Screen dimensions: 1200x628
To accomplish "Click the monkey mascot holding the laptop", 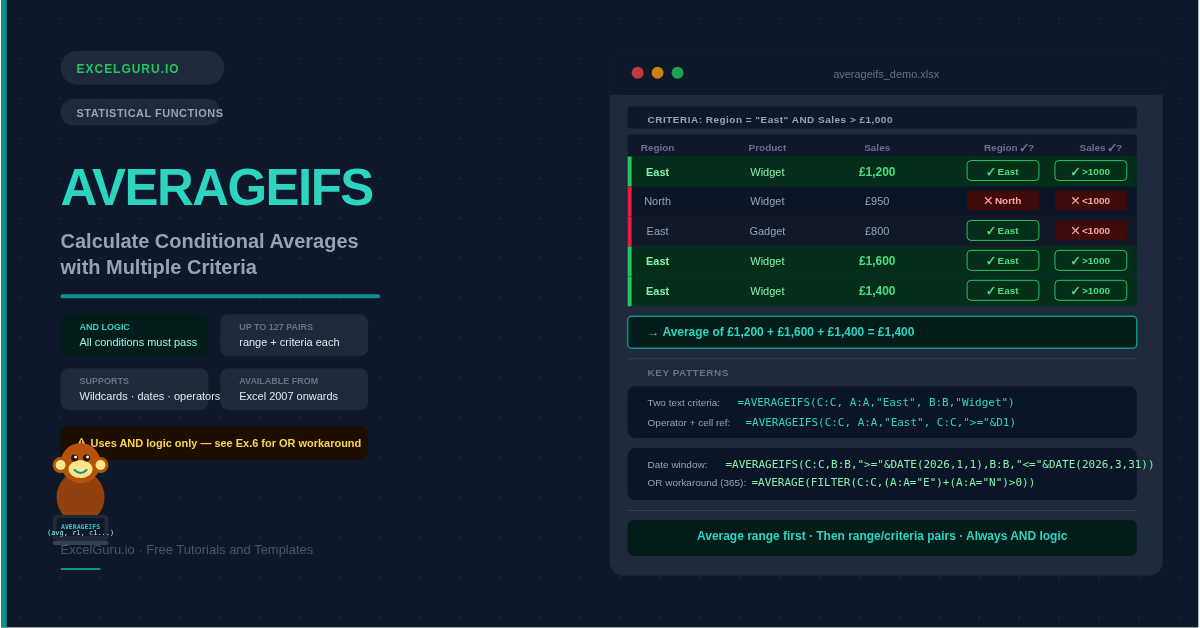I will pos(80,490).
